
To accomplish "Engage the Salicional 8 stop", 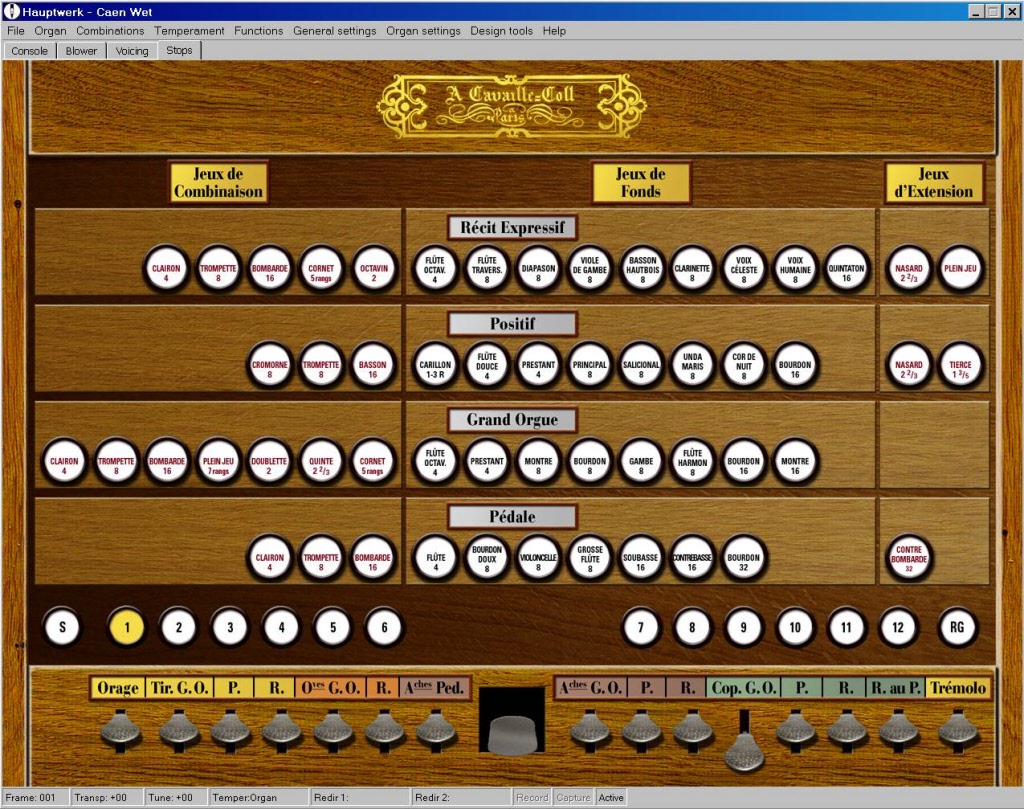I will point(641,366).
